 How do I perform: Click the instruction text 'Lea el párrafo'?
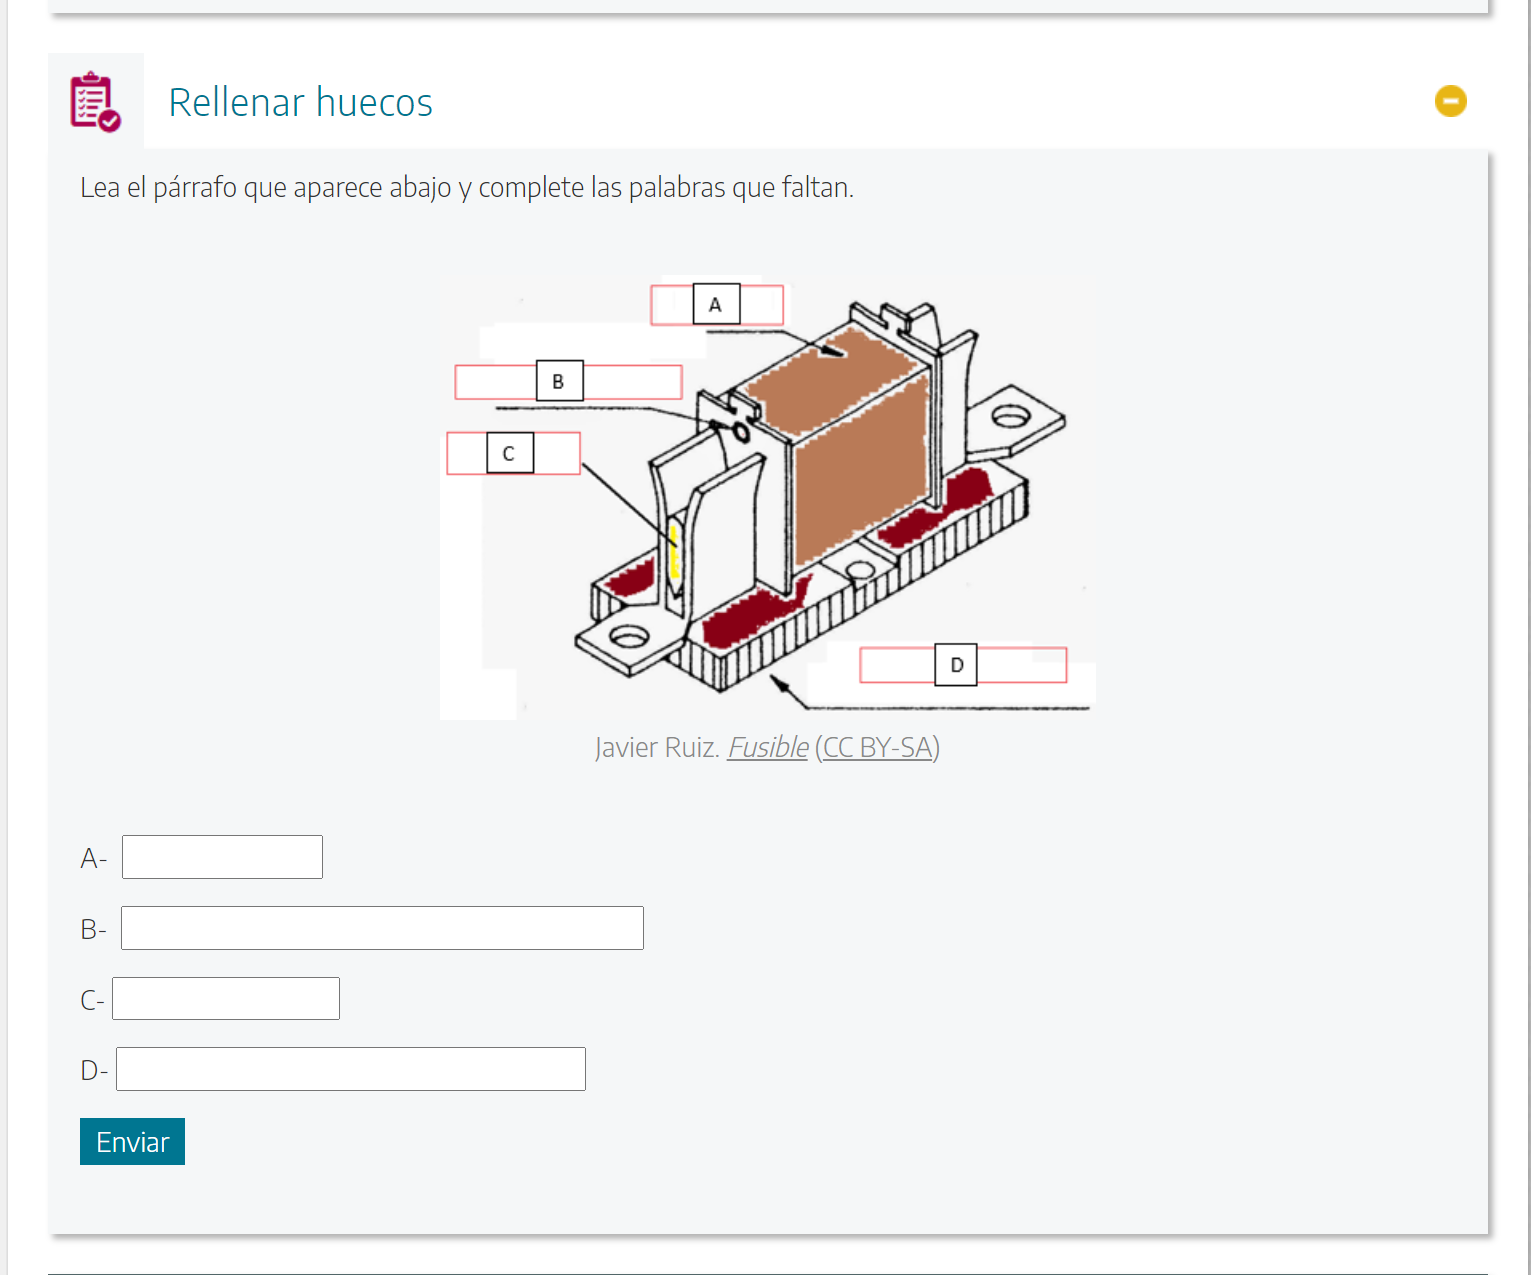pos(466,188)
